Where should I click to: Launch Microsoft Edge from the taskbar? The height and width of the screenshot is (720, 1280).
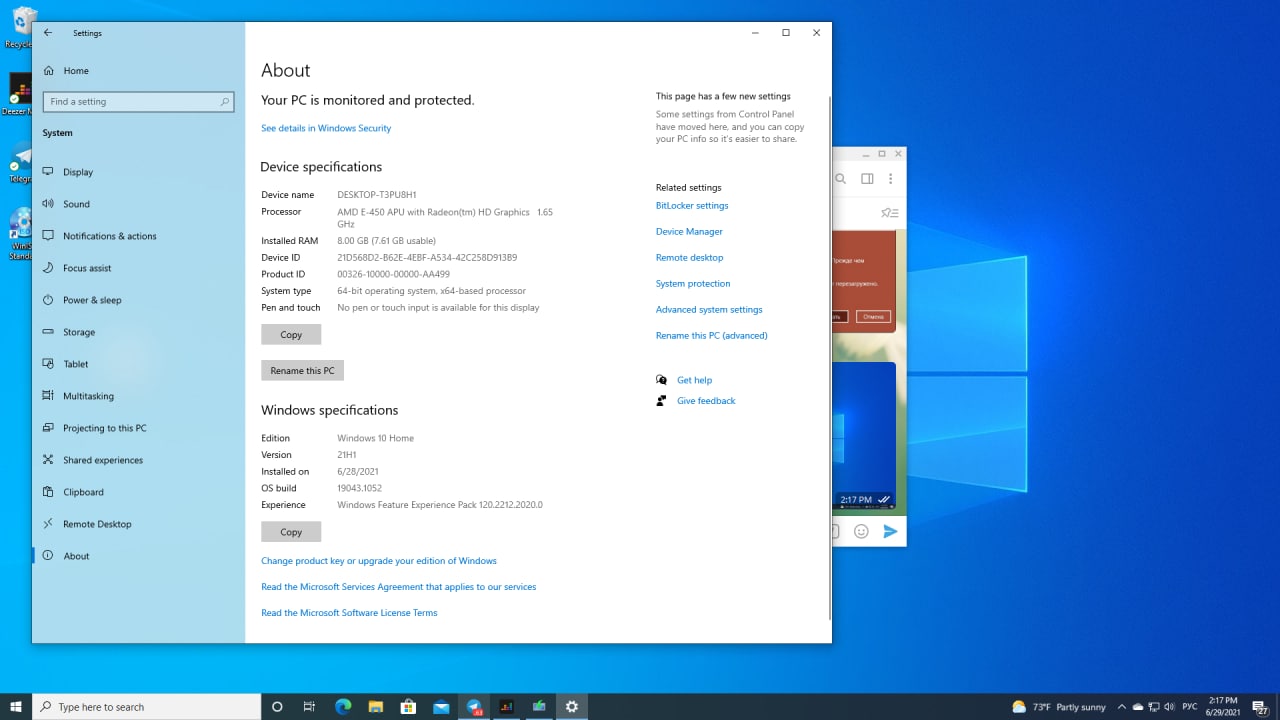[x=343, y=707]
